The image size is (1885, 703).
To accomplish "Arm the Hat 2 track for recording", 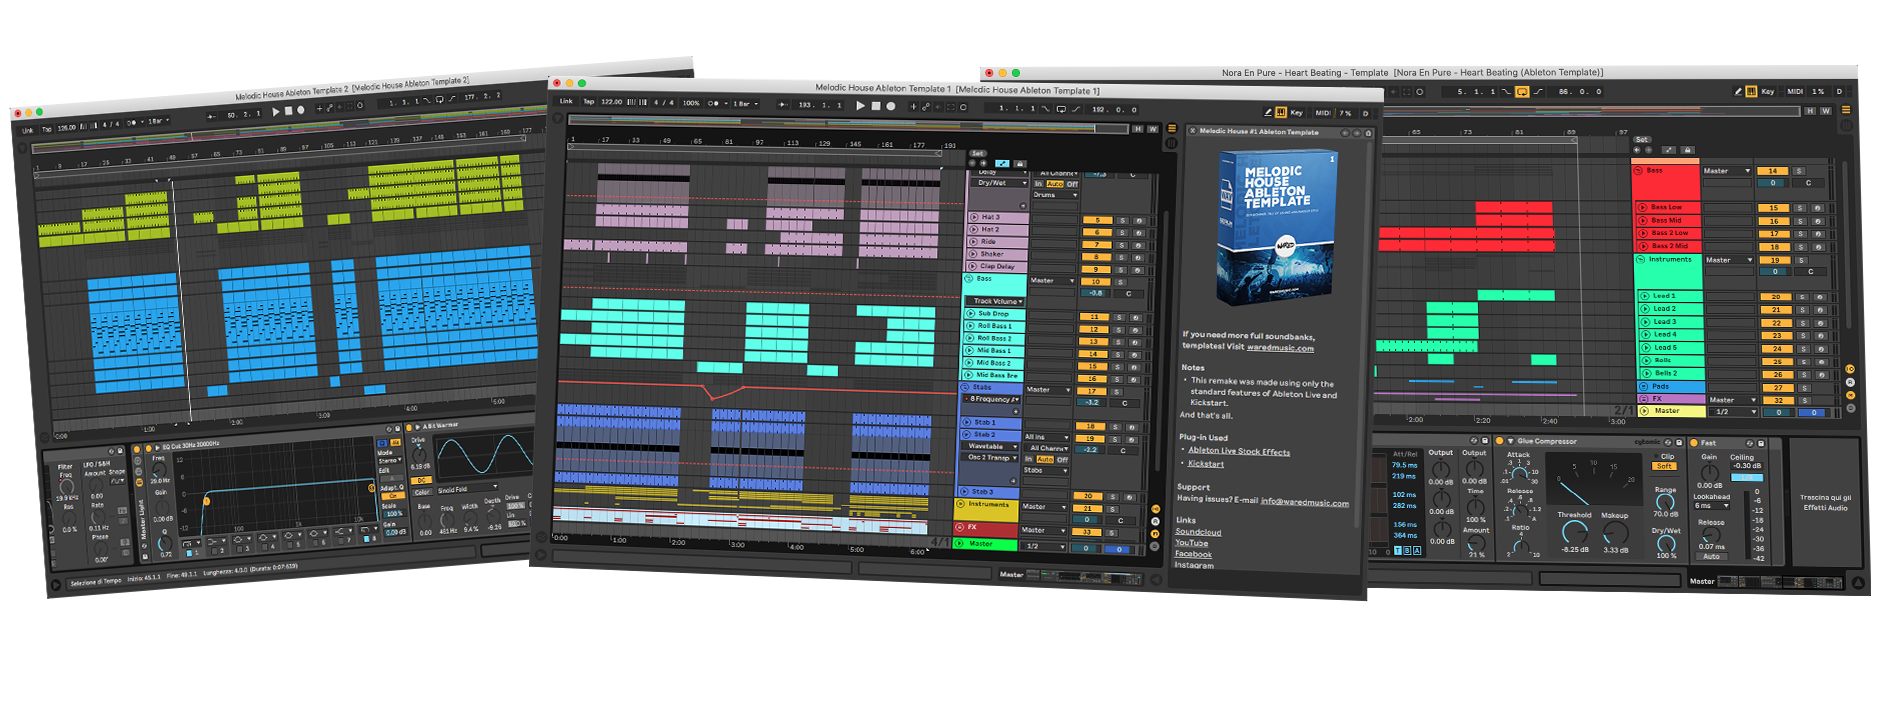I will click(x=1138, y=233).
